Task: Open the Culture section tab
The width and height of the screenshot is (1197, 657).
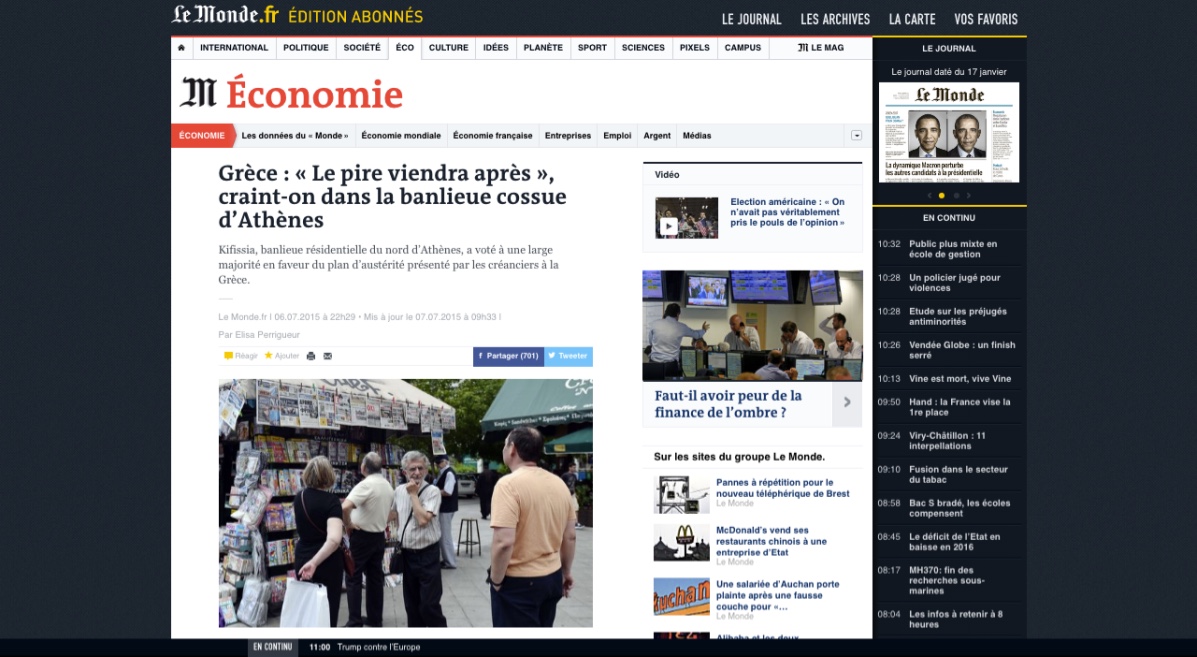Action: 448,47
